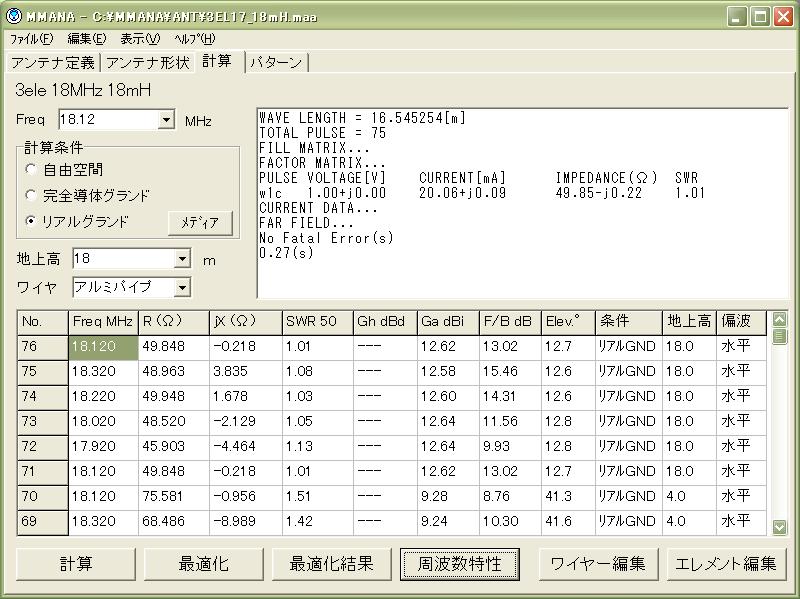Minimize the MMANA window
Image resolution: width=800 pixels, height=599 pixels.
tap(736, 17)
